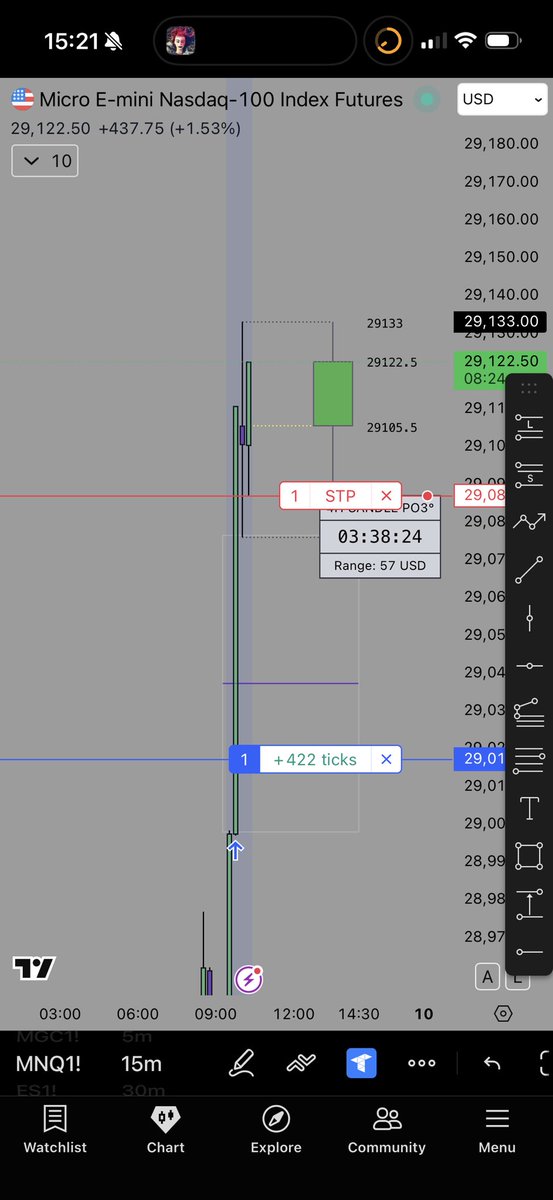Open the Explore tab
Screen dimensions: 553x1200
[276, 1129]
